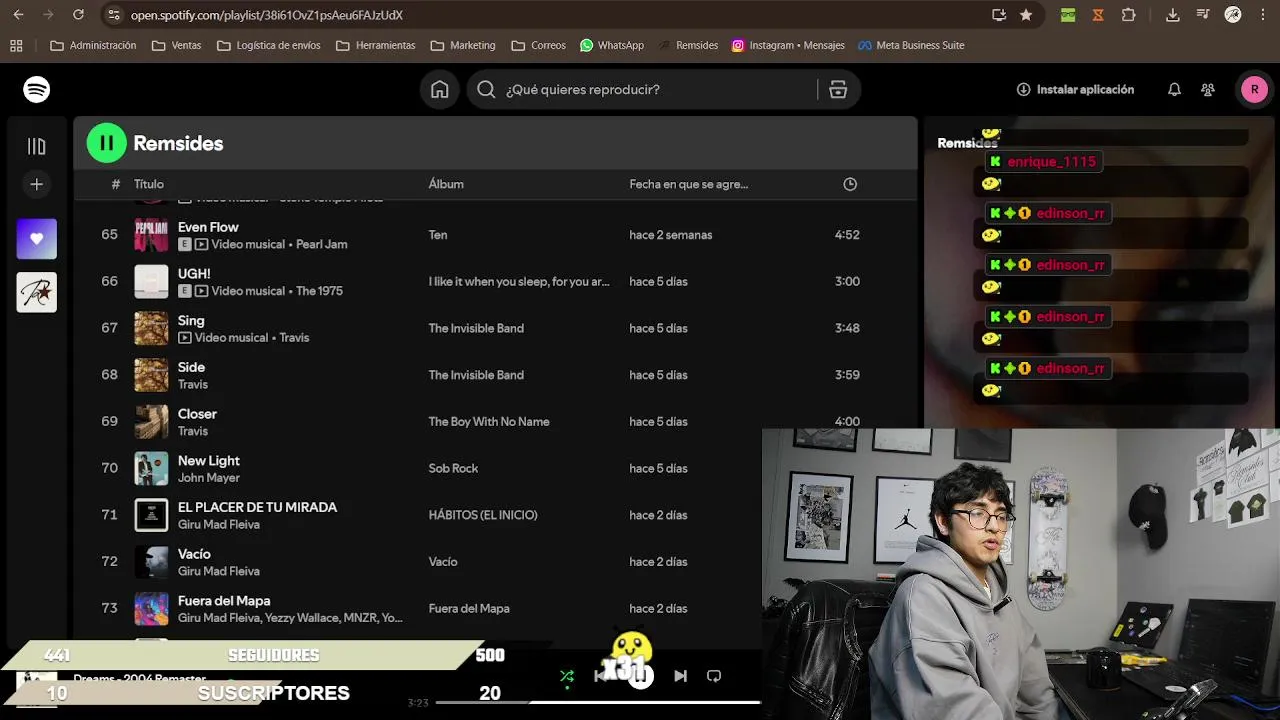This screenshot has width=1280, height=720.
Task: Open the Chrome three-dot menu
Action: (x=1263, y=15)
